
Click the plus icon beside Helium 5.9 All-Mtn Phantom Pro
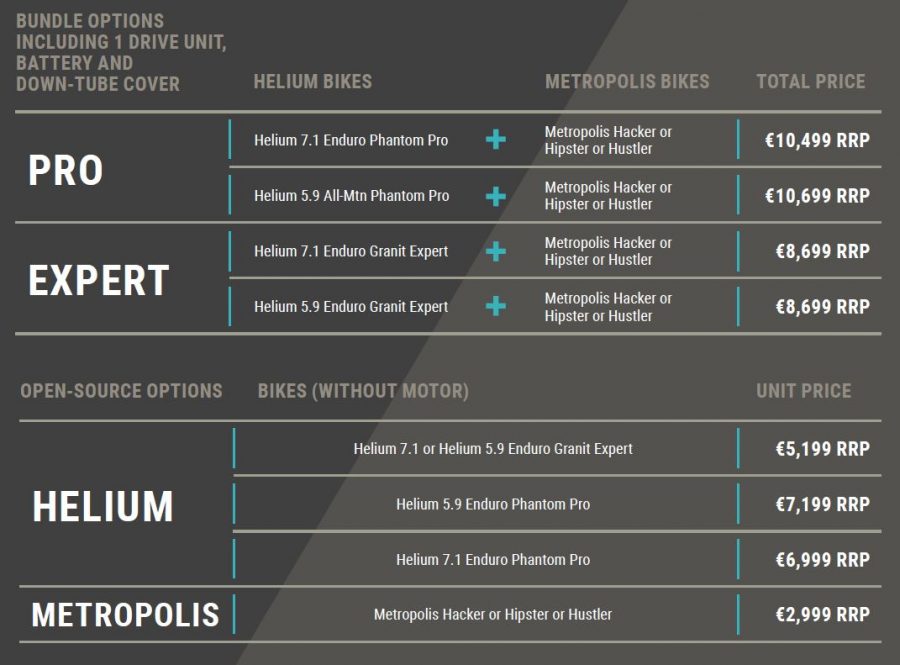click(495, 196)
